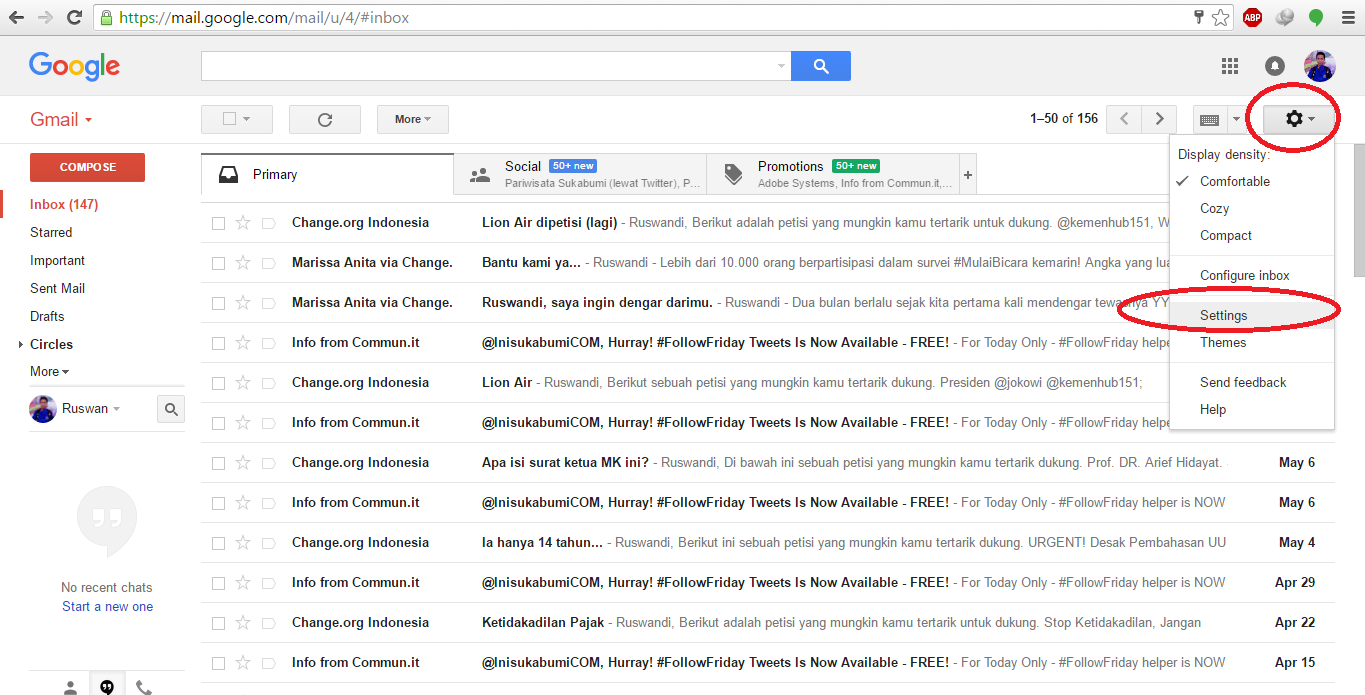
Task: Open the Hangouts conversations icon
Action: (107, 685)
